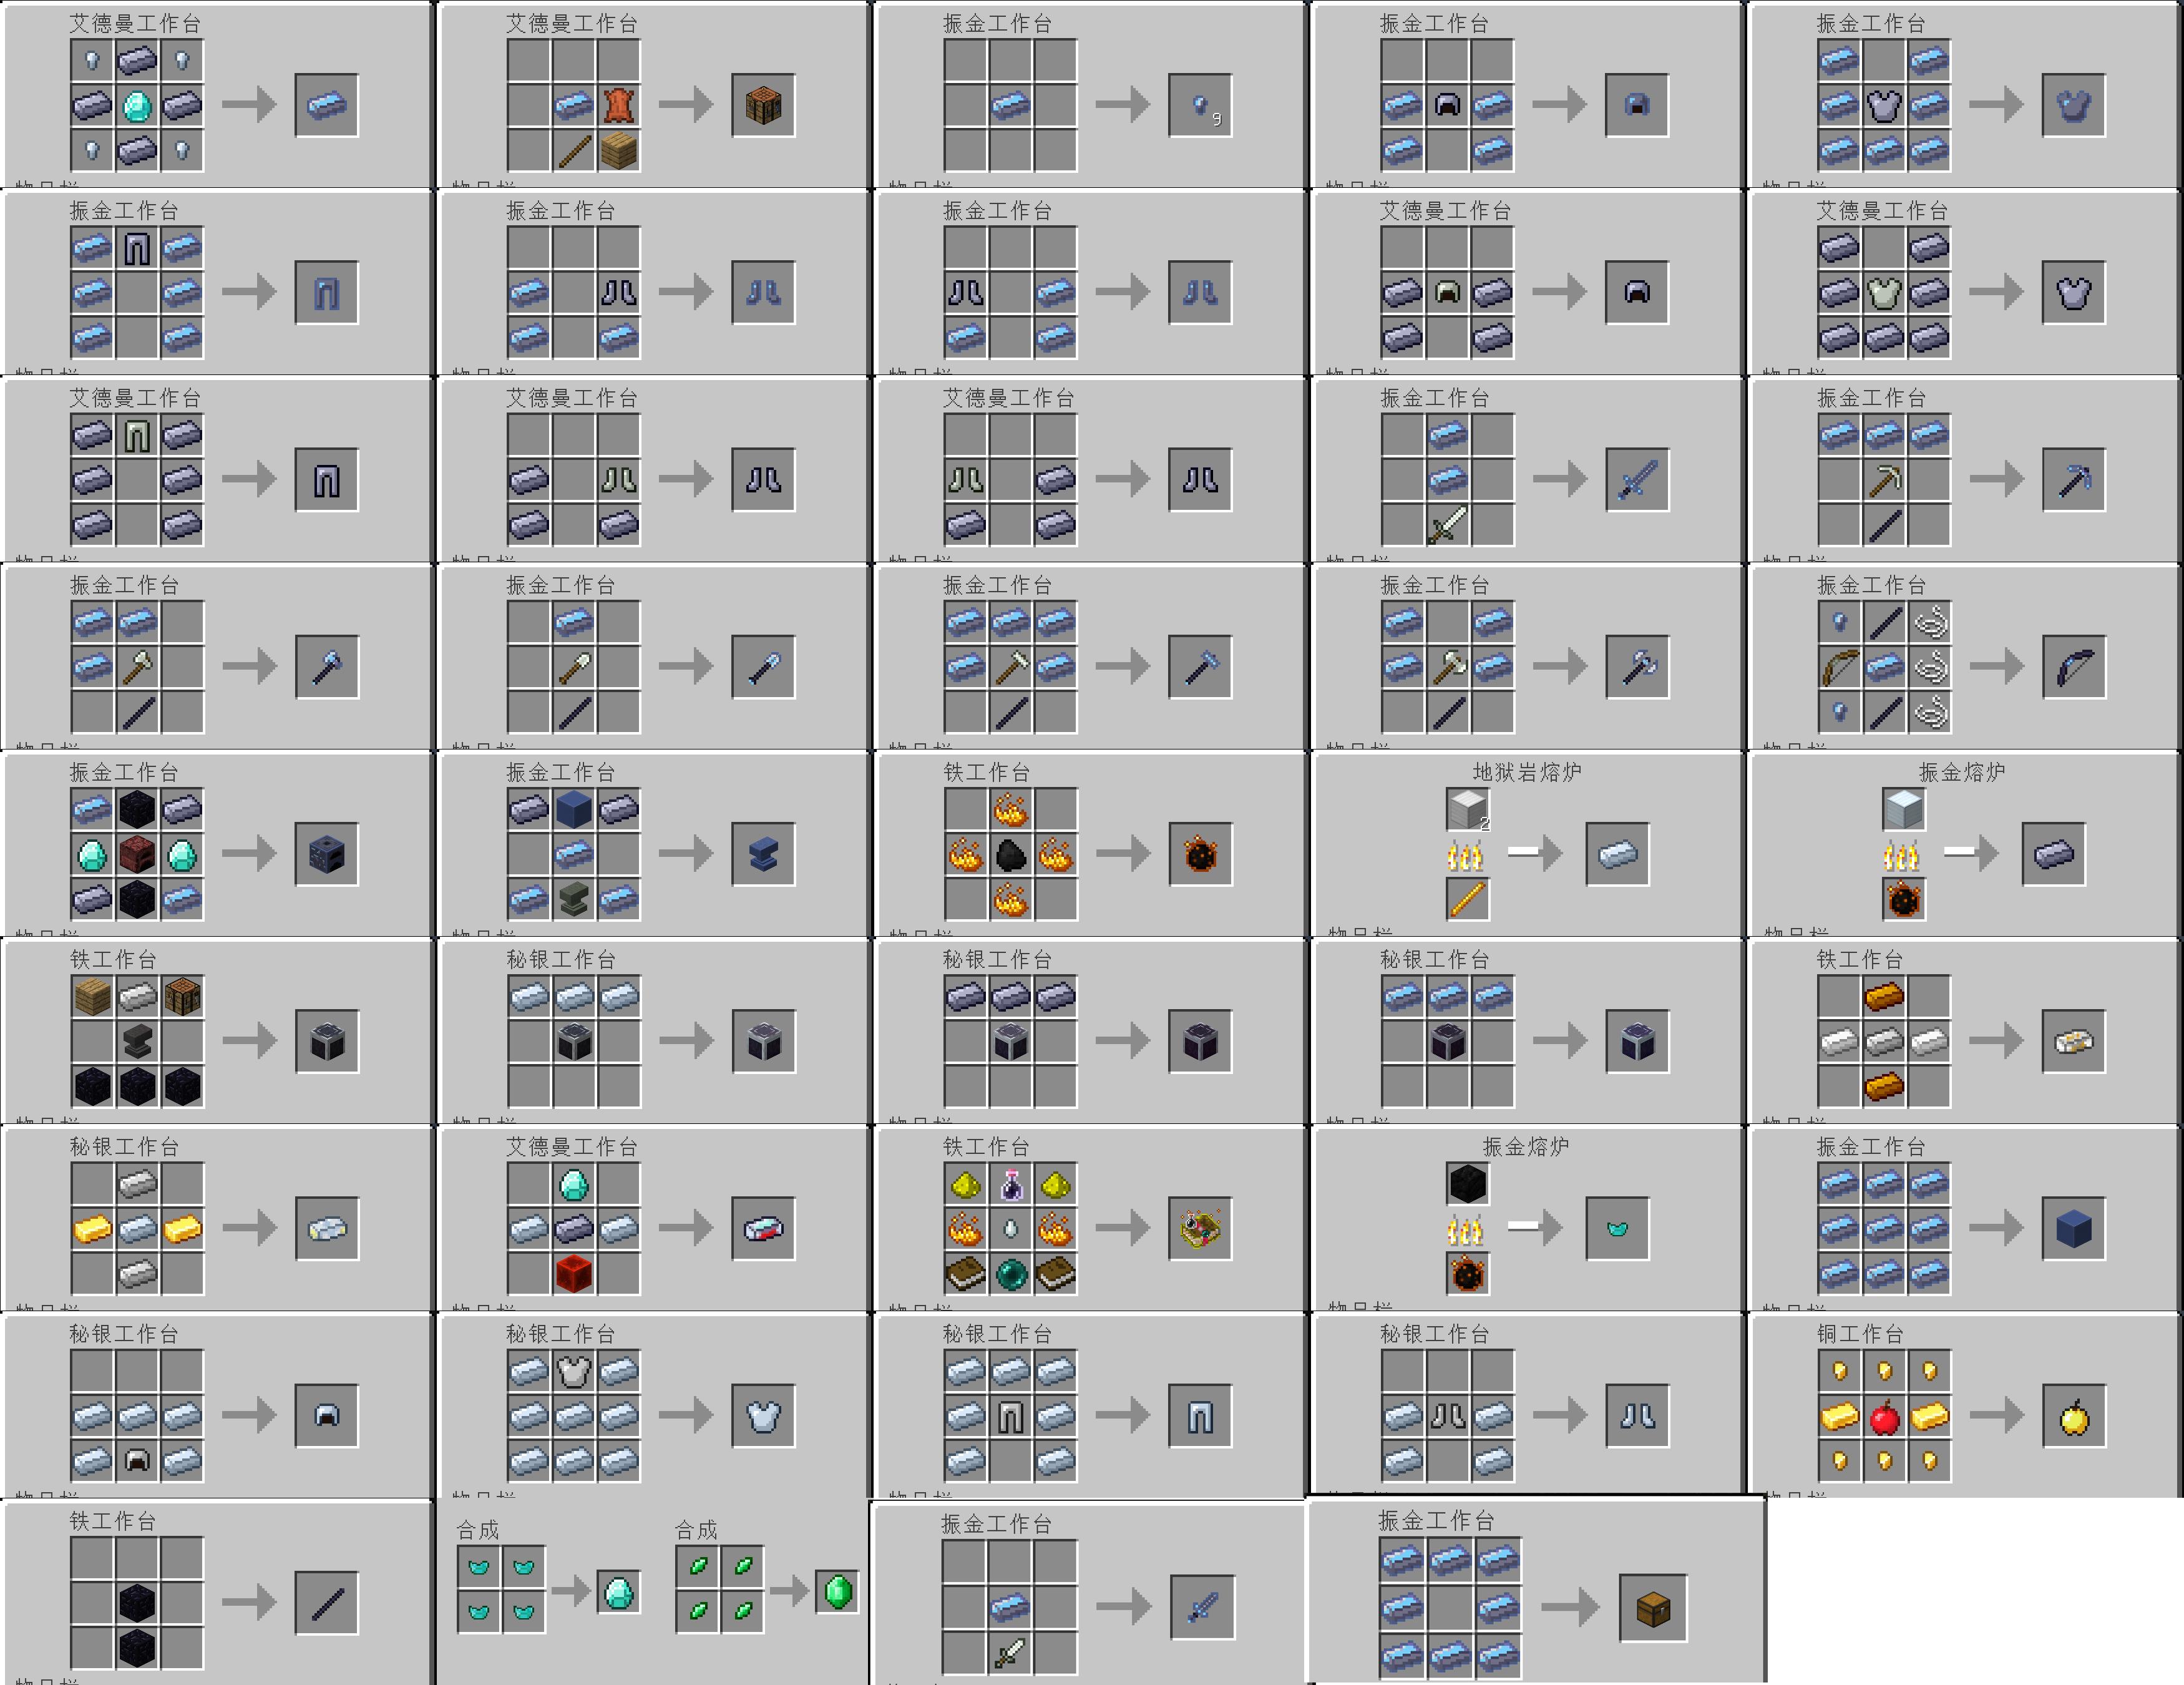Click the blue anvil output slot
This screenshot has width=2184, height=1685.
click(763, 855)
